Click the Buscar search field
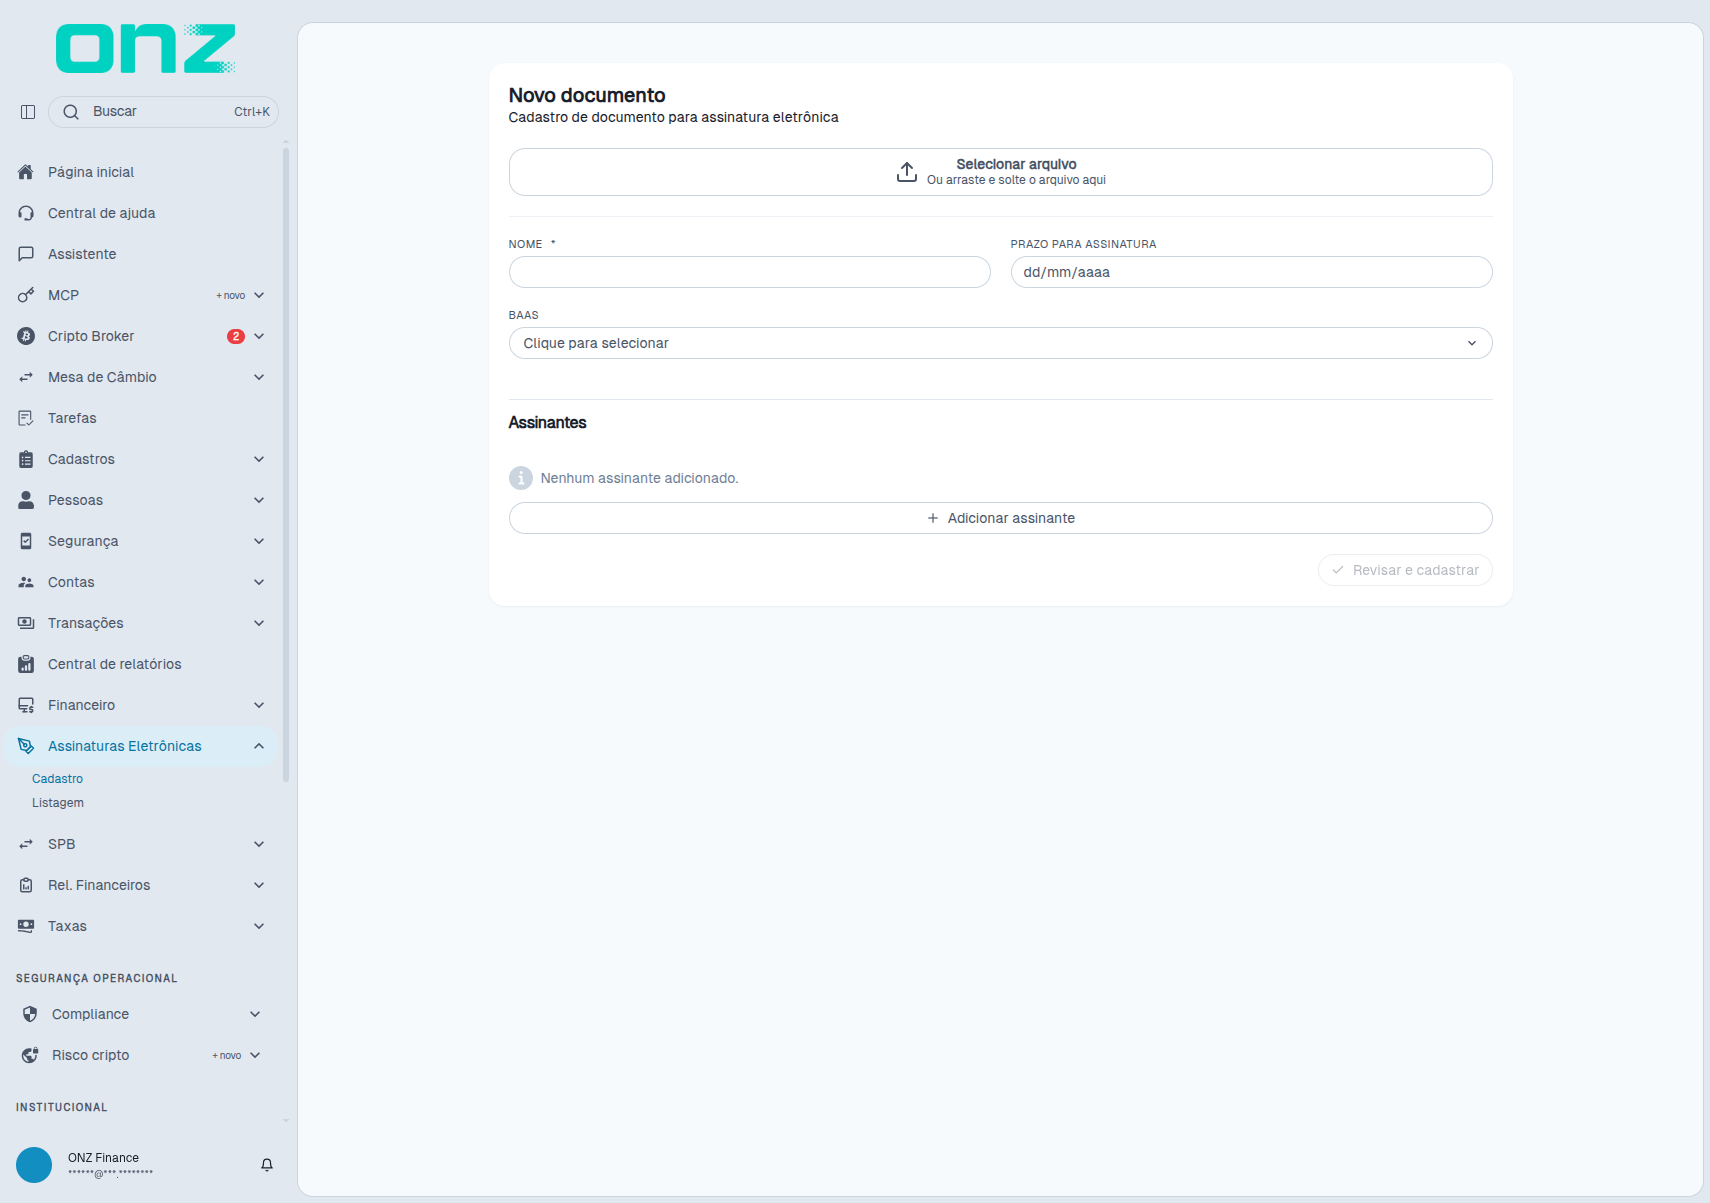This screenshot has height=1203, width=1710. pyautogui.click(x=163, y=112)
